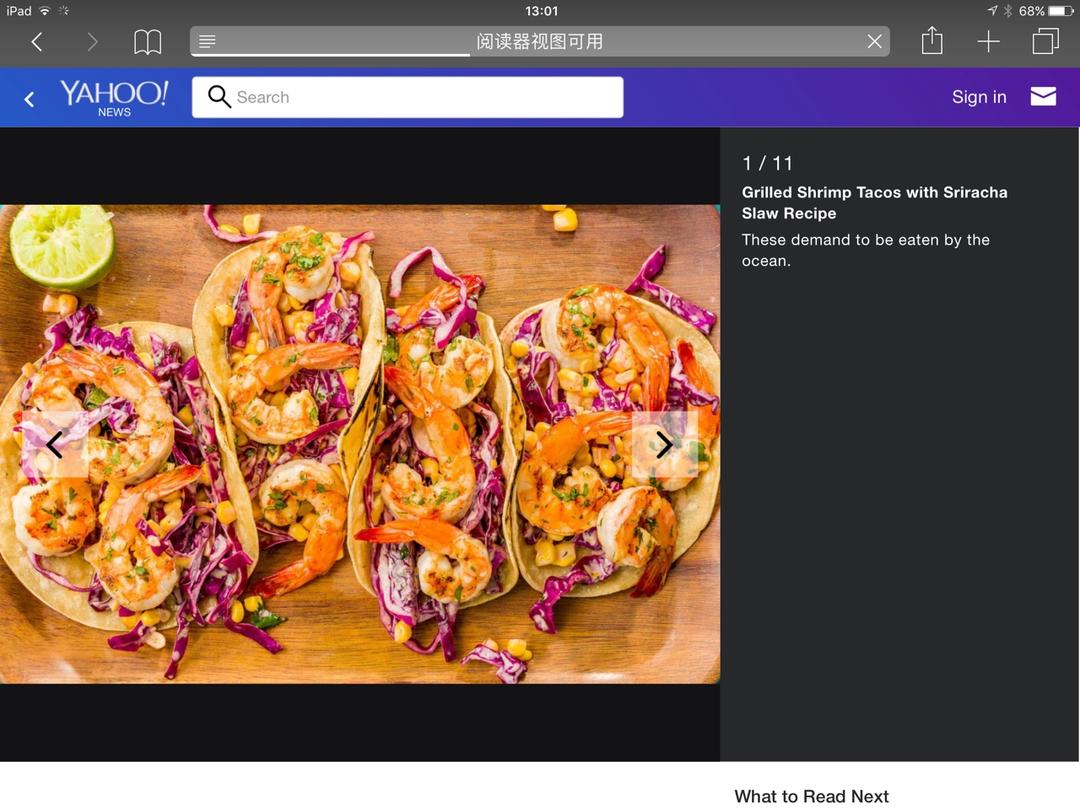Tap the battery indicator in status bar

(1061, 11)
